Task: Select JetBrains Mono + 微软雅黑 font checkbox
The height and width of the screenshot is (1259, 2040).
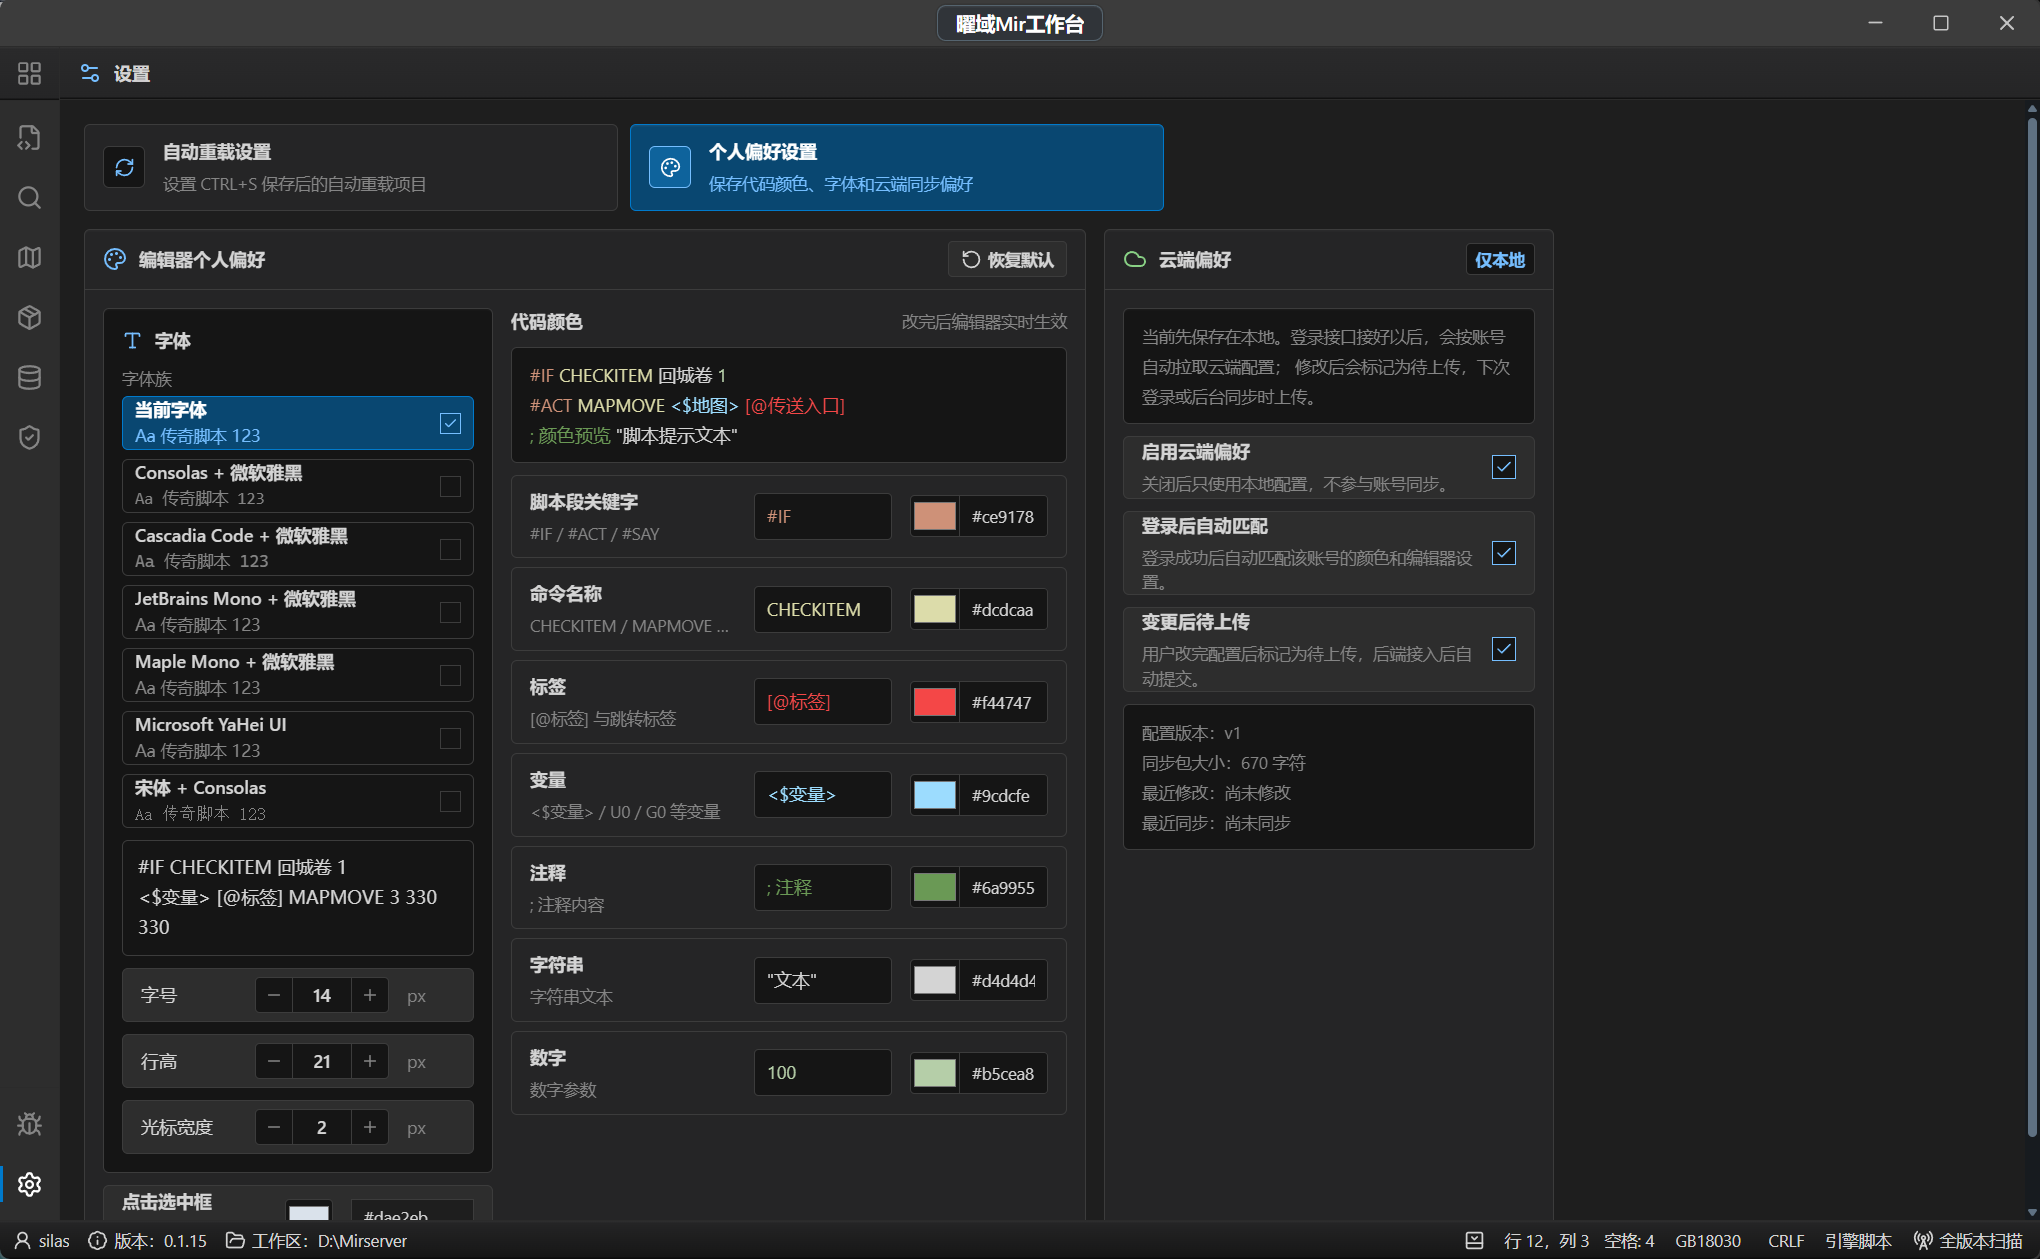Action: (450, 612)
